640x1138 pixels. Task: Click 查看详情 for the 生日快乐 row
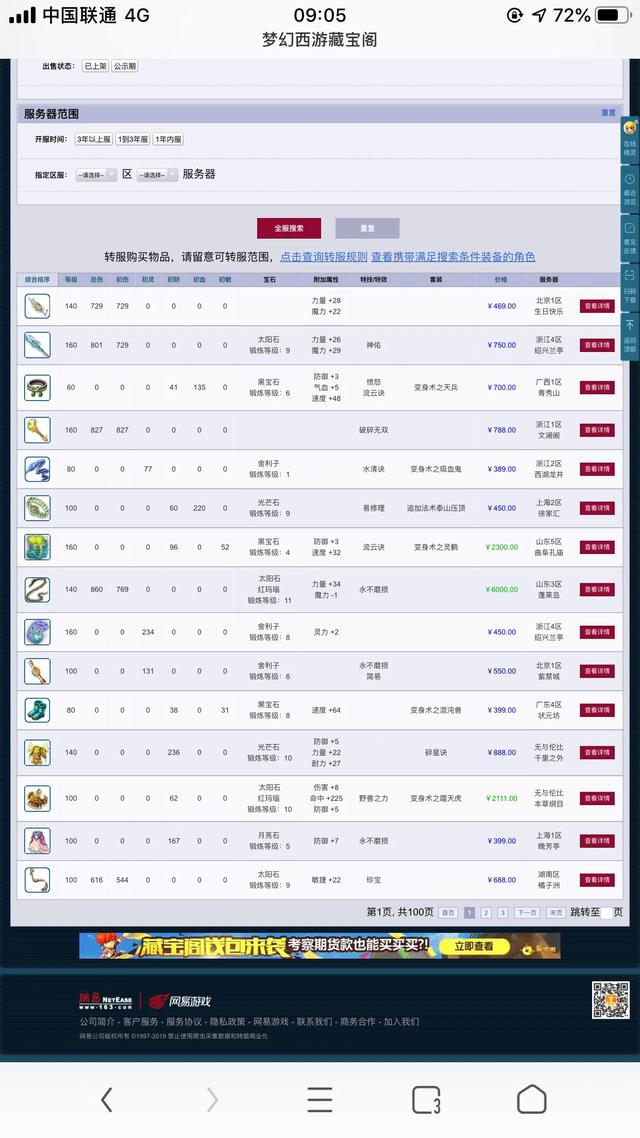click(x=596, y=306)
